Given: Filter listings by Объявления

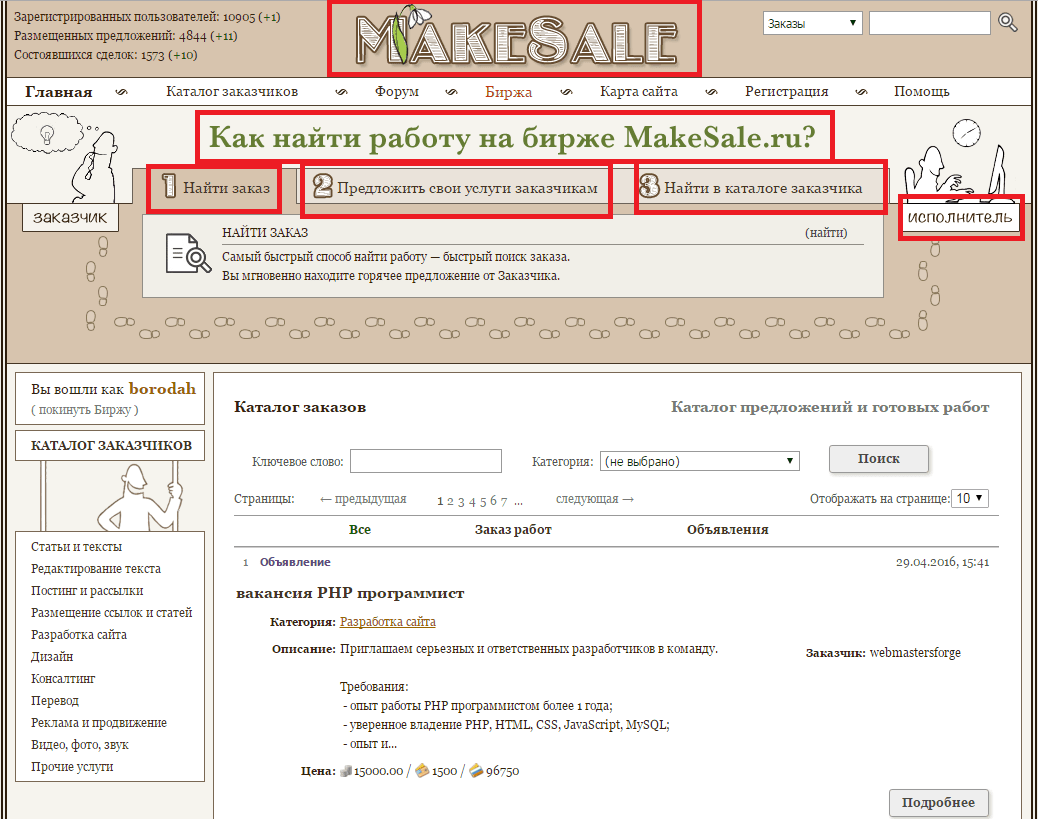Looking at the screenshot, I should click(728, 530).
